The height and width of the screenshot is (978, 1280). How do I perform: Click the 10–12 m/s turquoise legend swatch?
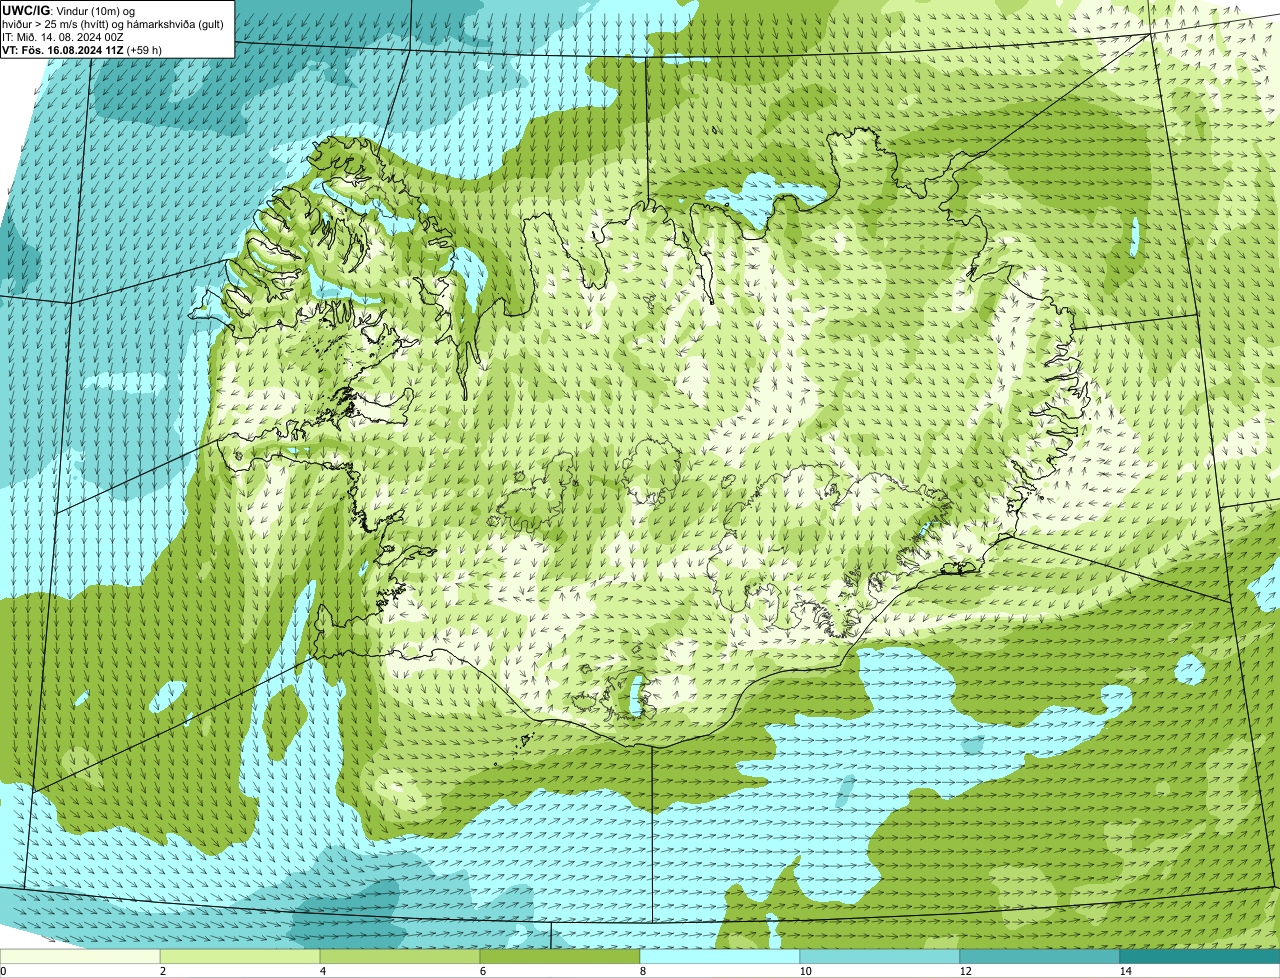click(x=880, y=956)
